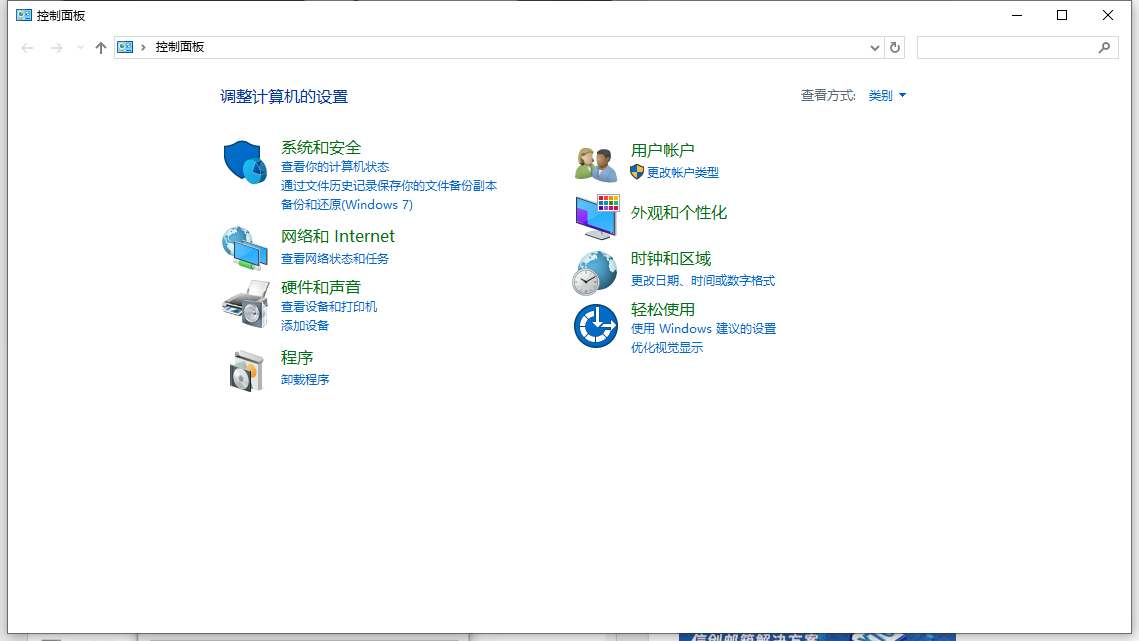Click the 控制面板 breadcrumb in address bar
Screen dimensions: 1139x641
pos(180,47)
